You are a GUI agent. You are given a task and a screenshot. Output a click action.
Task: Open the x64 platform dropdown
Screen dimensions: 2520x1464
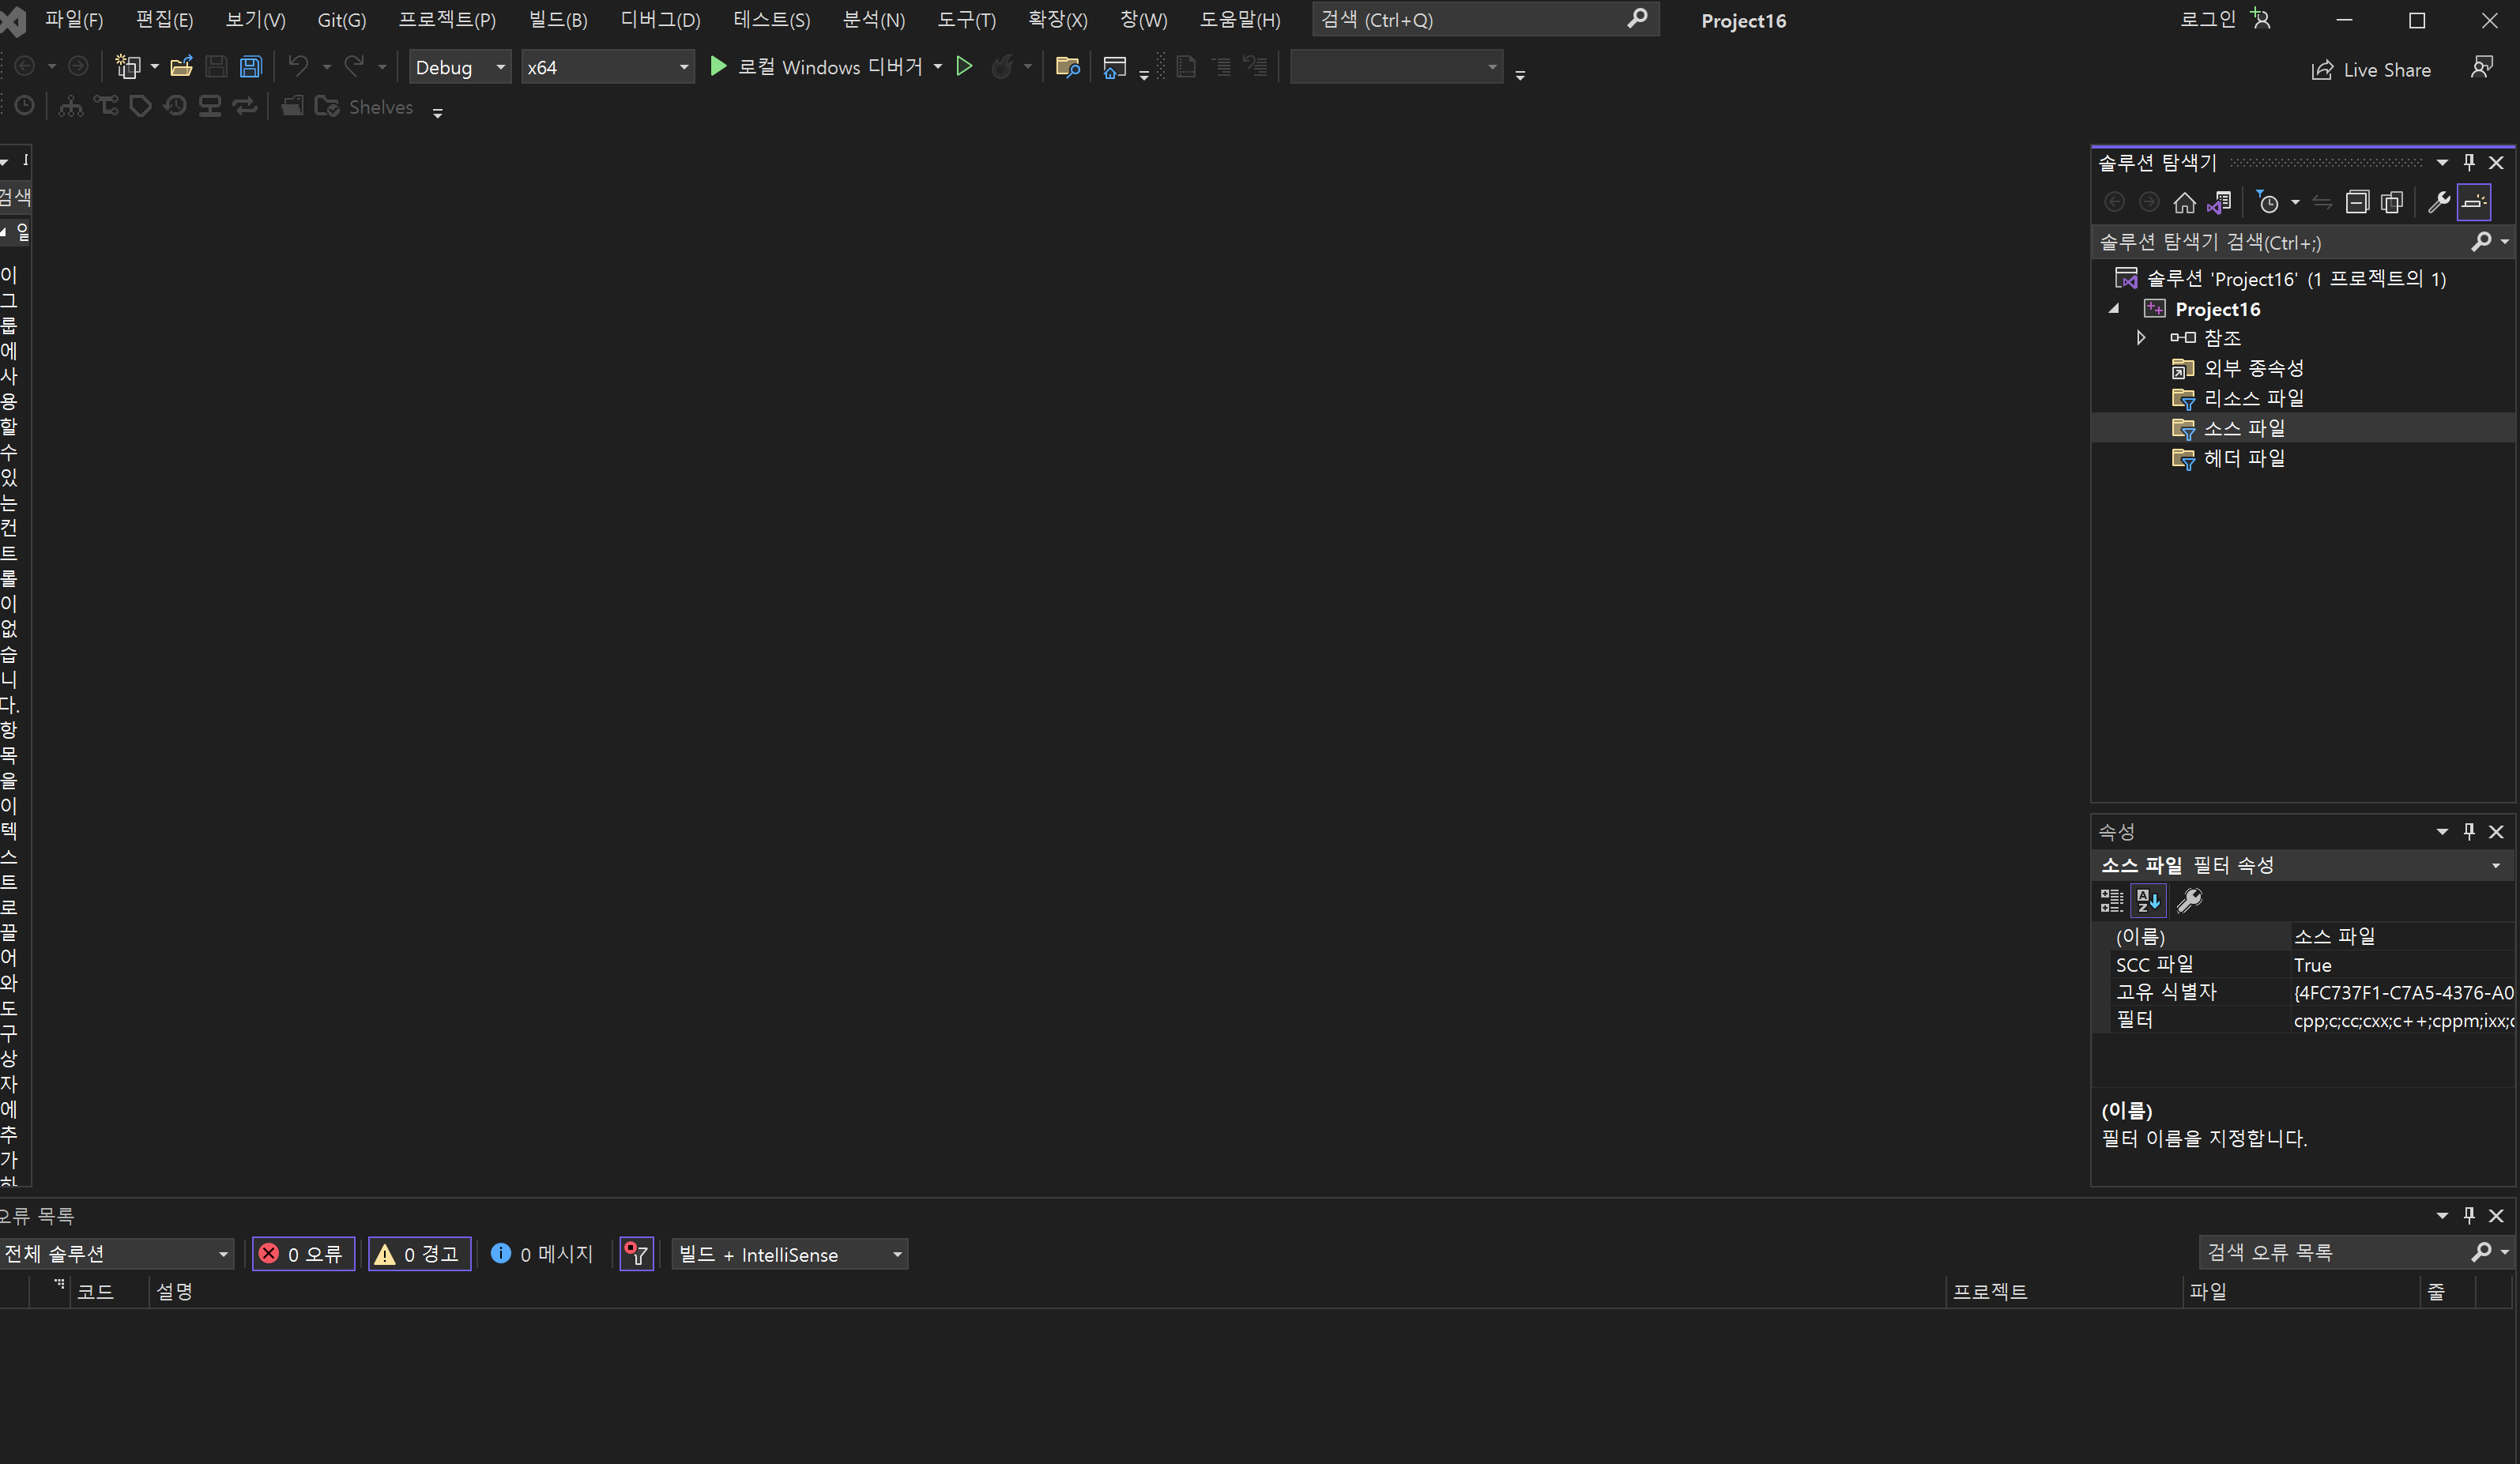tap(607, 67)
